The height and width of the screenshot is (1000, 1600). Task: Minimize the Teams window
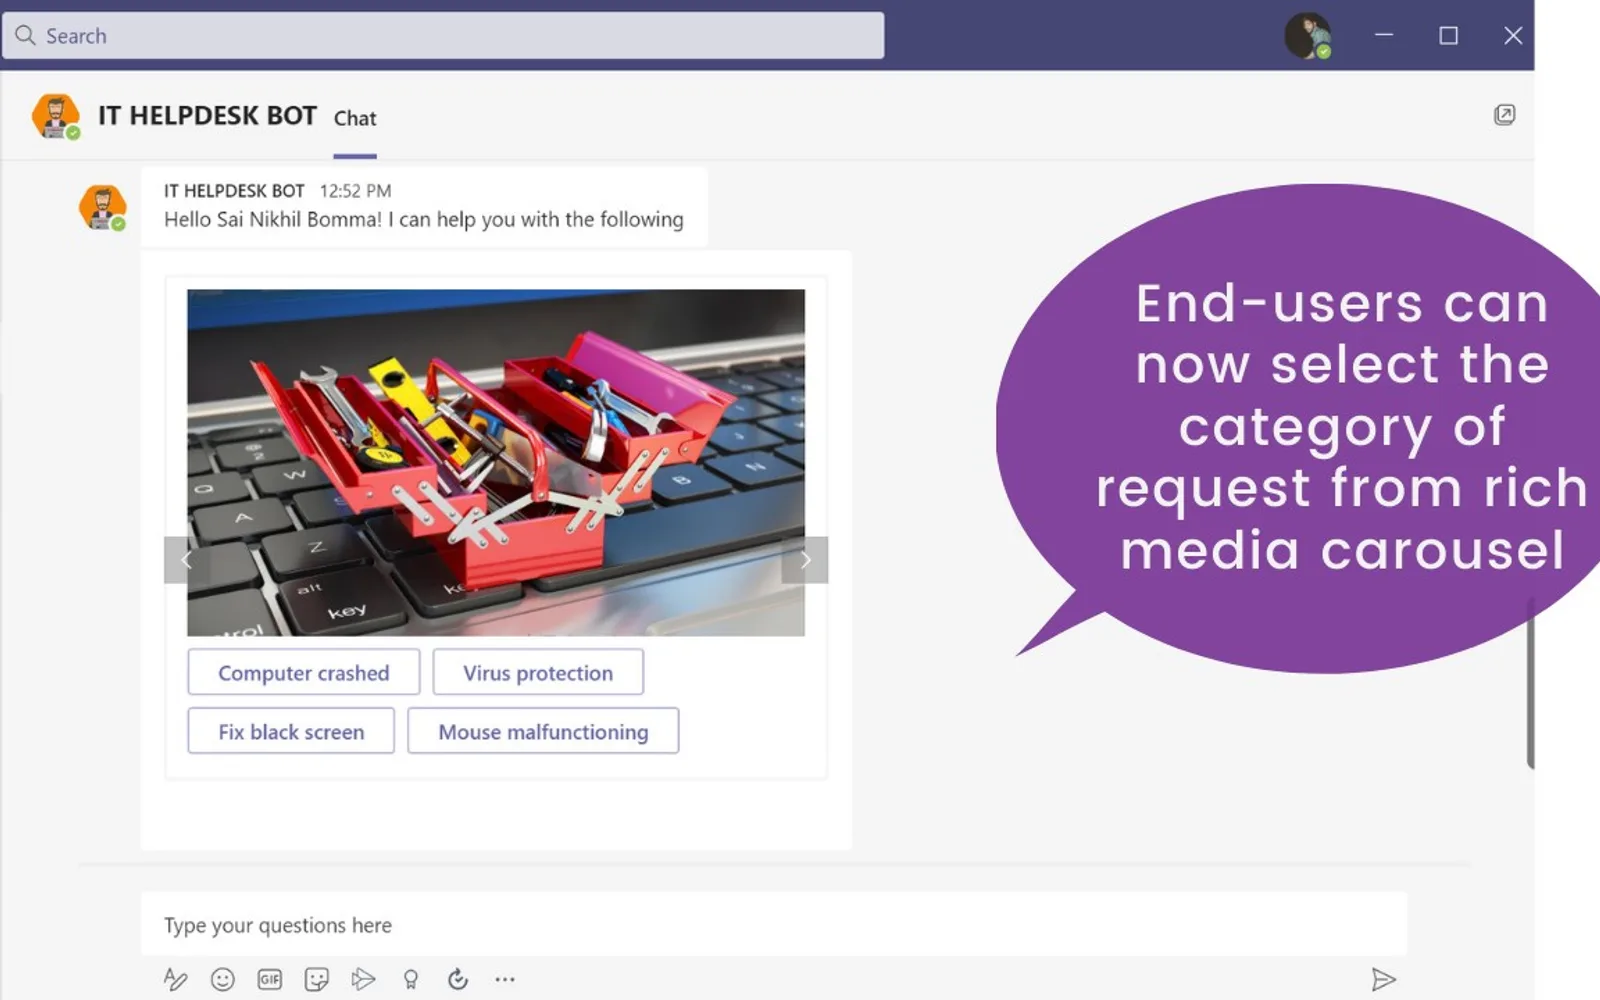click(1384, 35)
